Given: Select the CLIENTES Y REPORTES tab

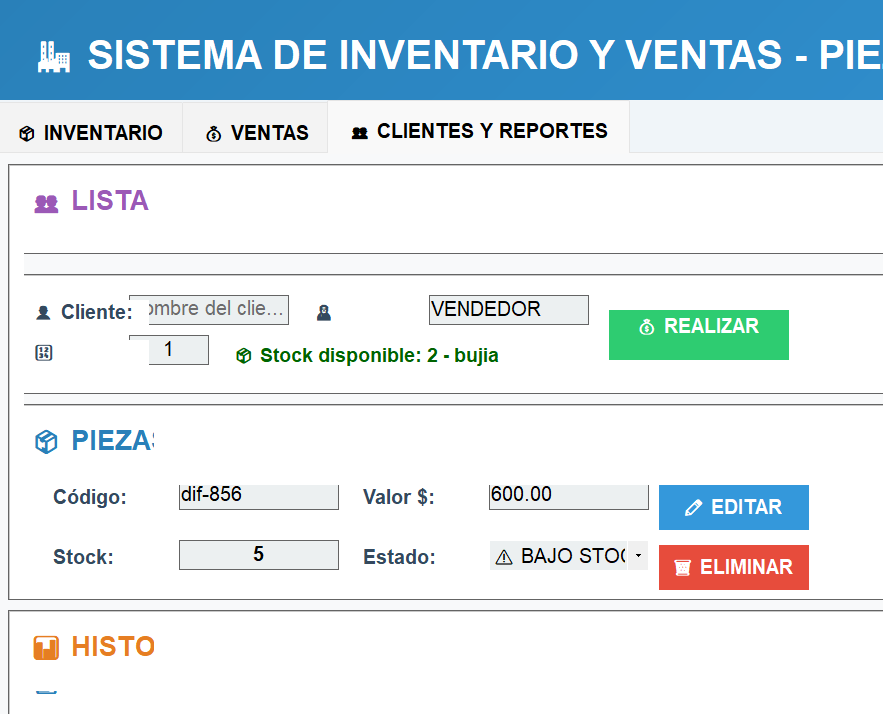Looking at the screenshot, I should (479, 131).
